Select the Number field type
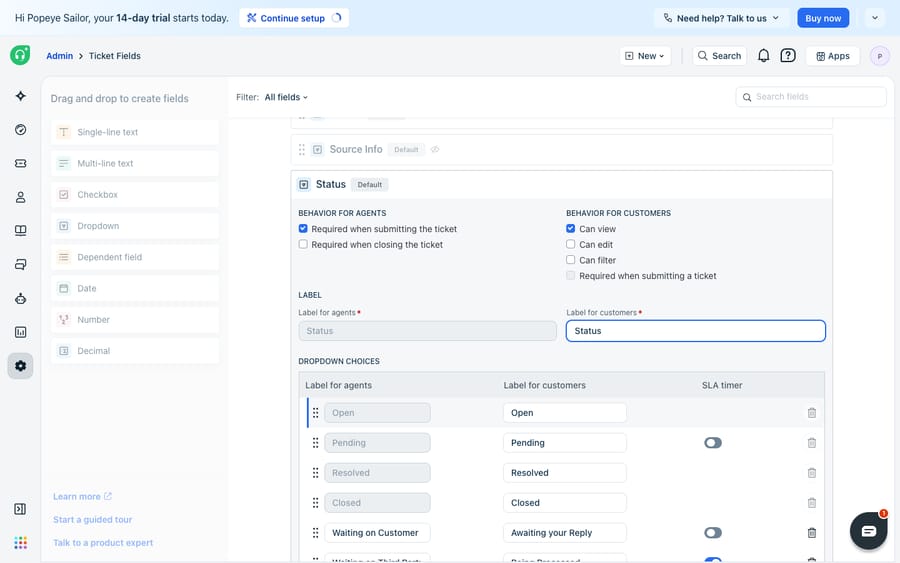 [x=135, y=320]
